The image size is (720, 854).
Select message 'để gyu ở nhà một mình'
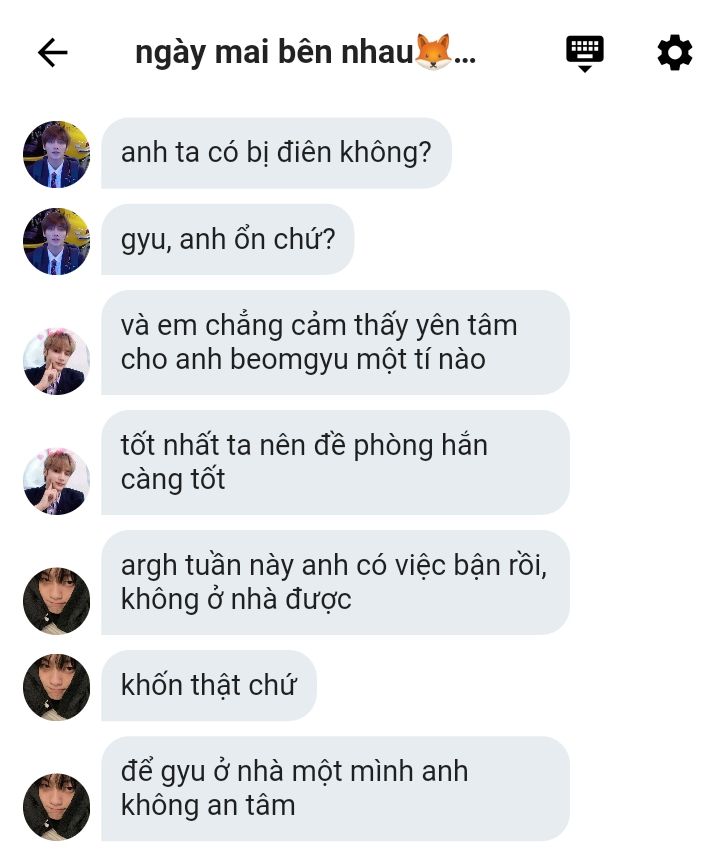pos(335,788)
